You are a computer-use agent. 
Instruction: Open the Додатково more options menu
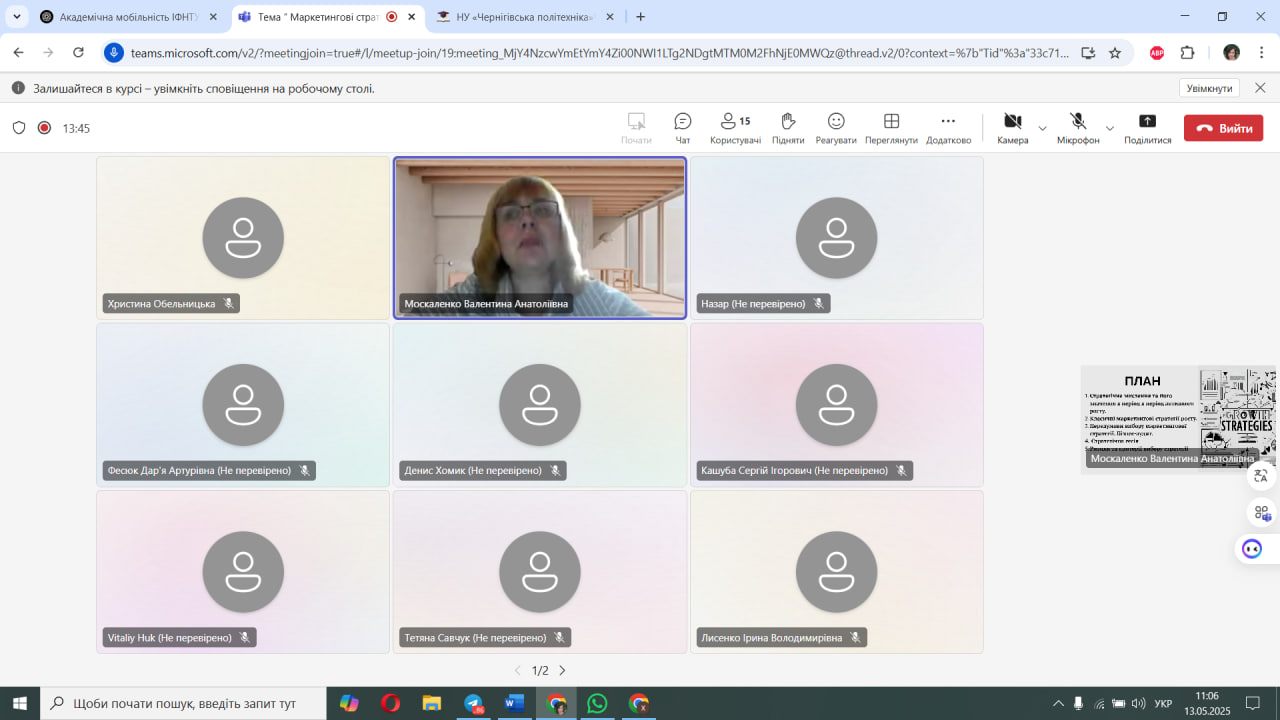pos(948,128)
